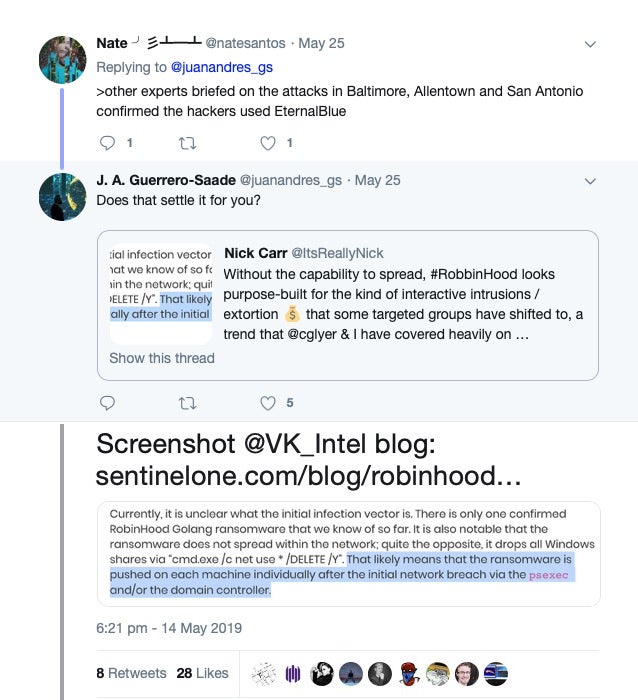
Task: View the list of 28 Likes
Action: [202, 673]
